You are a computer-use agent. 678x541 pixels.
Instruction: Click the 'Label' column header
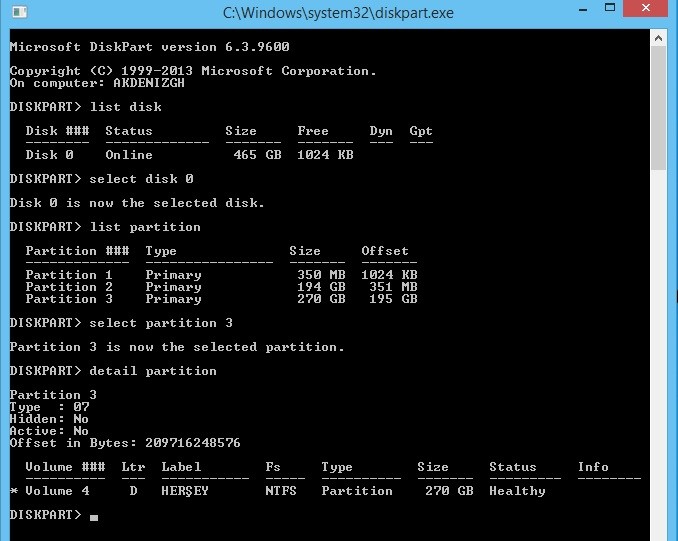coord(181,467)
